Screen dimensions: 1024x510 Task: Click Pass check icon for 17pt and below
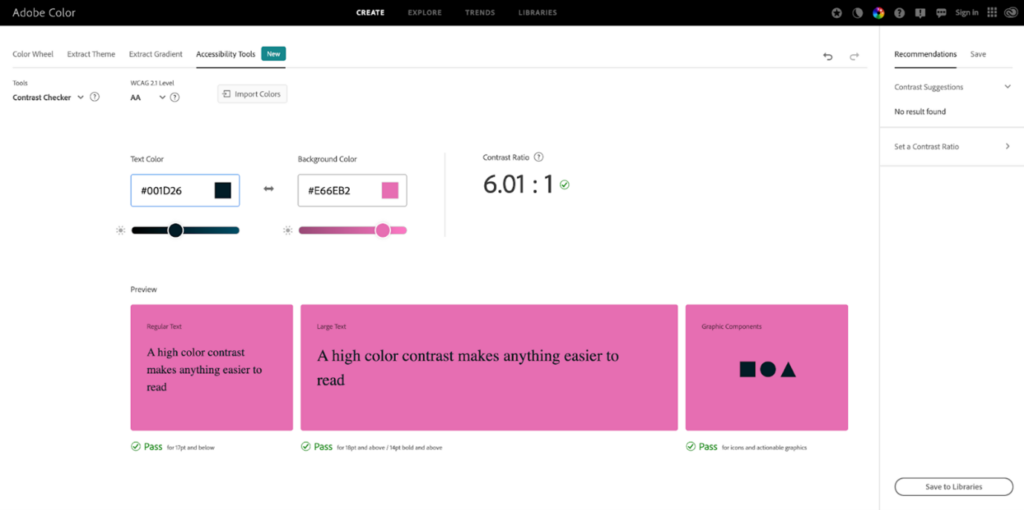136,447
